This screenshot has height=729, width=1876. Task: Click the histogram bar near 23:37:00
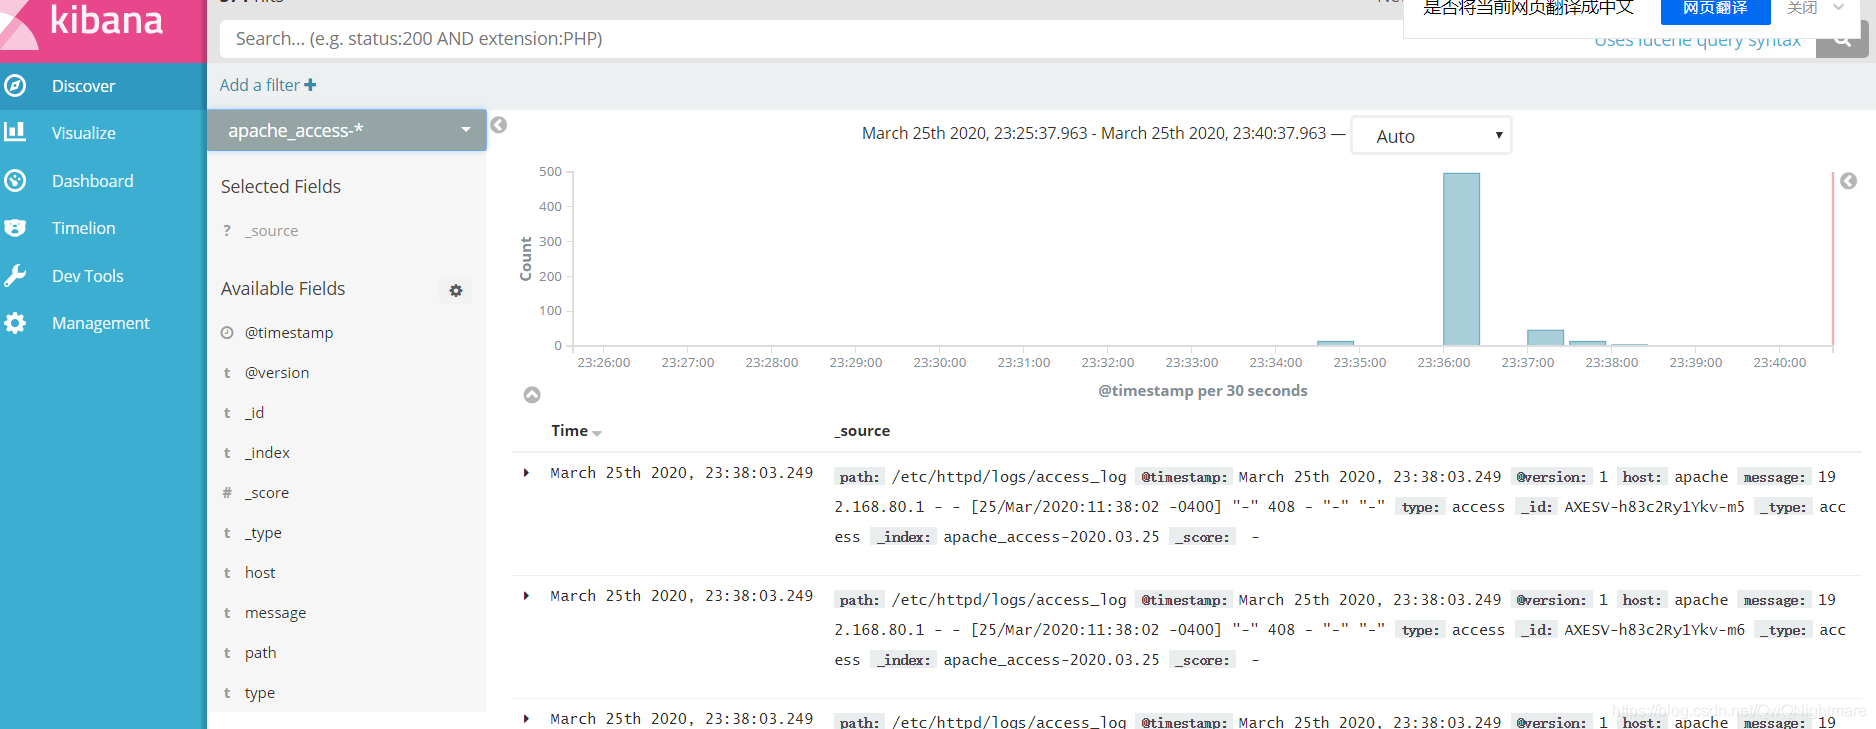coord(1545,338)
